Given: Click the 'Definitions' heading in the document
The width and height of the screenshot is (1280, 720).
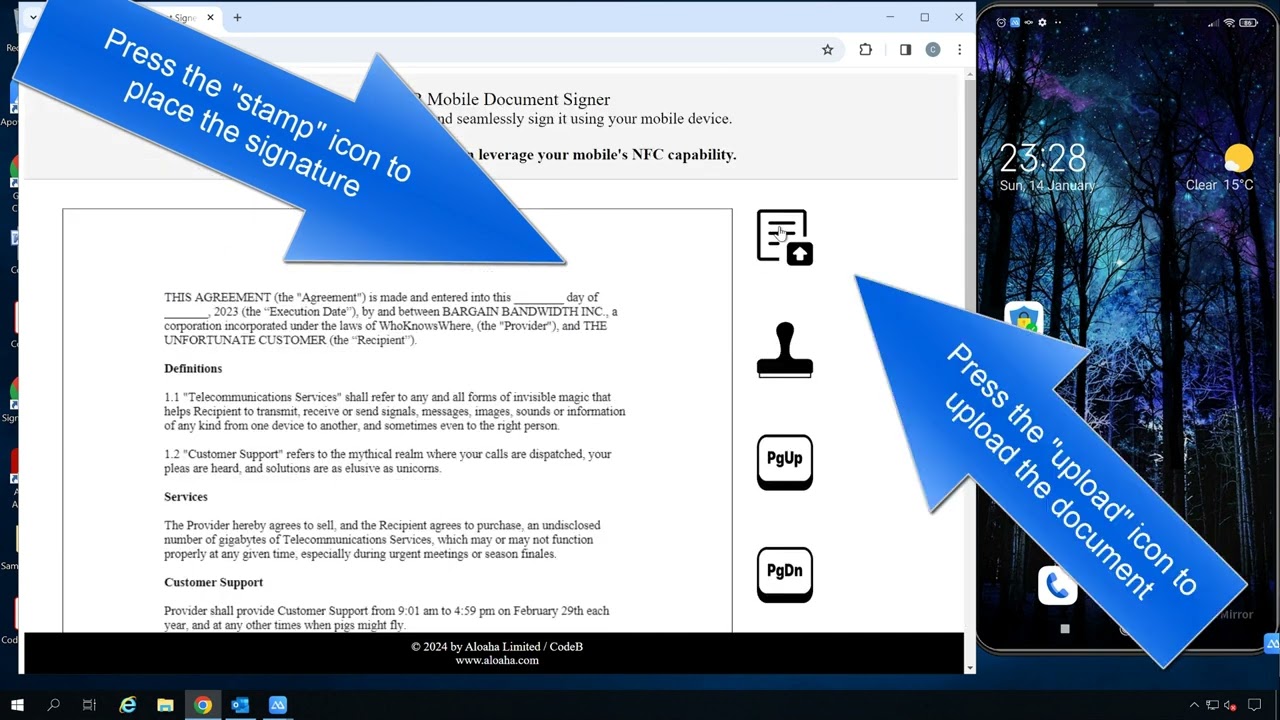Looking at the screenshot, I should pos(193,368).
